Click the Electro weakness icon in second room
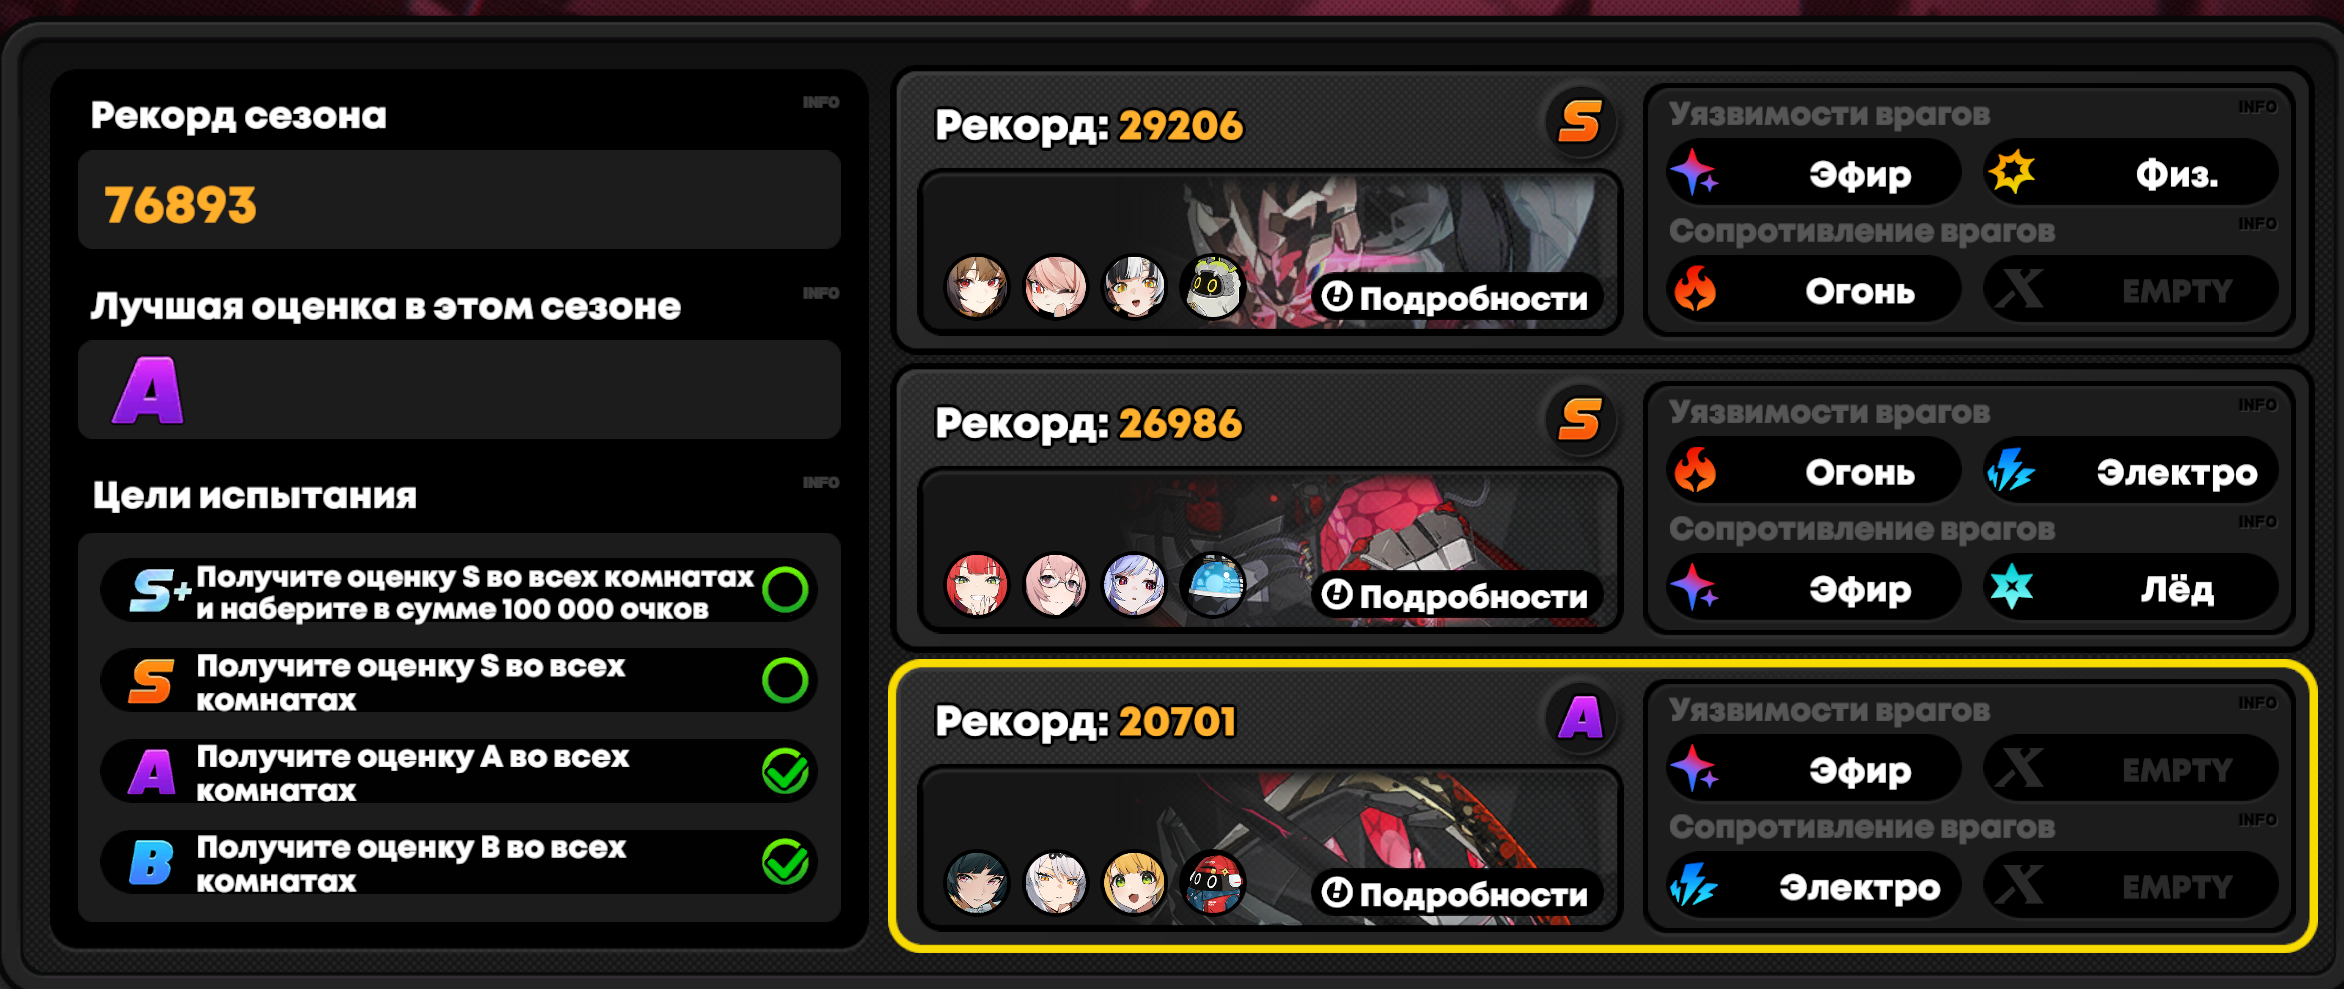The height and width of the screenshot is (989, 2344). coord(2011,471)
